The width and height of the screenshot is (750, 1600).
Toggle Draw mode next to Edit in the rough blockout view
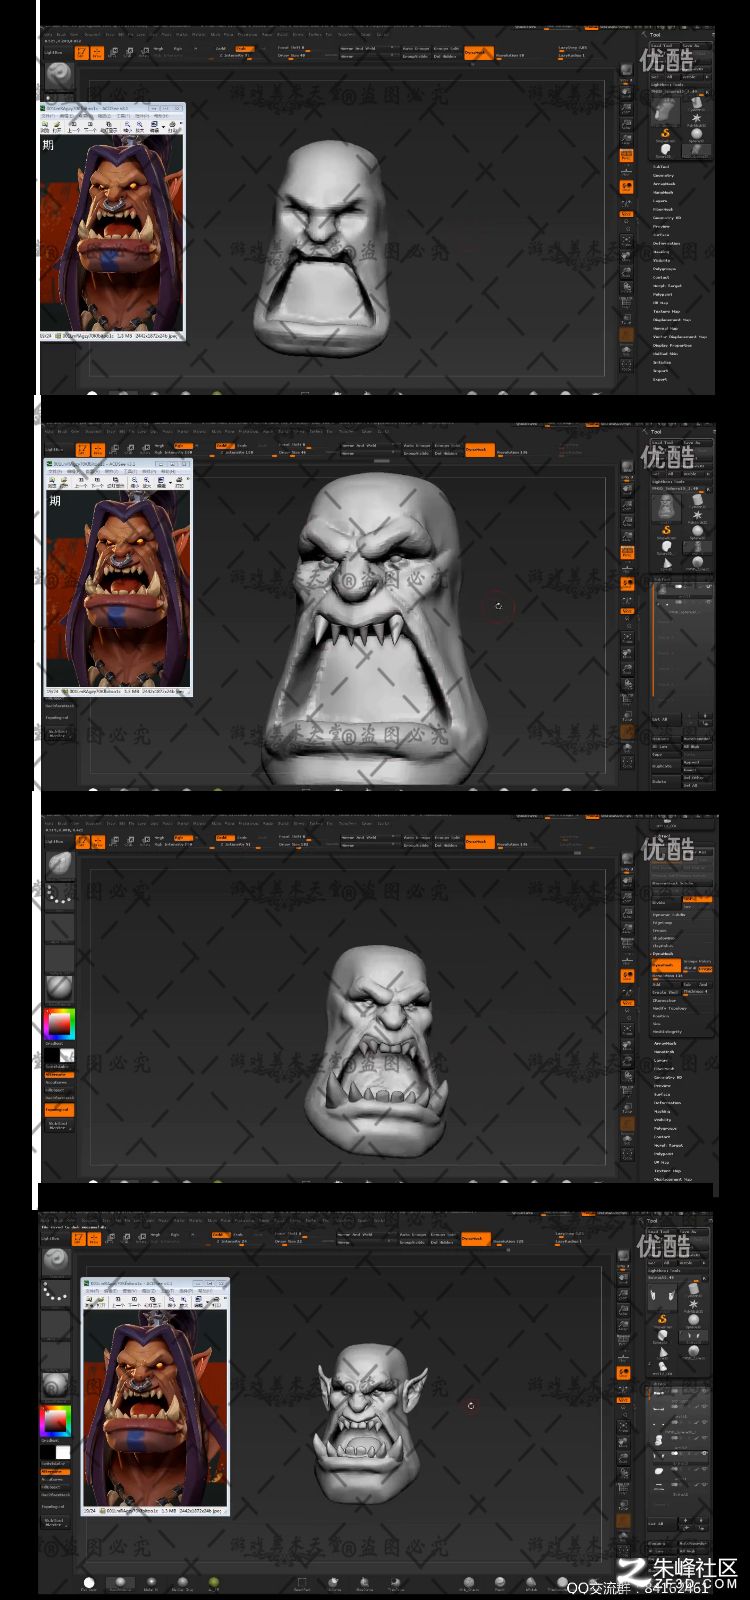[97, 53]
